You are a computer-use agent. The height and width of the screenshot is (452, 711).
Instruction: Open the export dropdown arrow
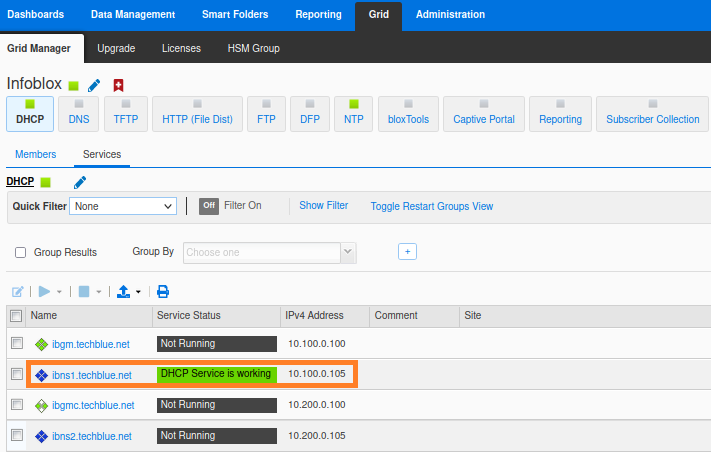[138, 292]
